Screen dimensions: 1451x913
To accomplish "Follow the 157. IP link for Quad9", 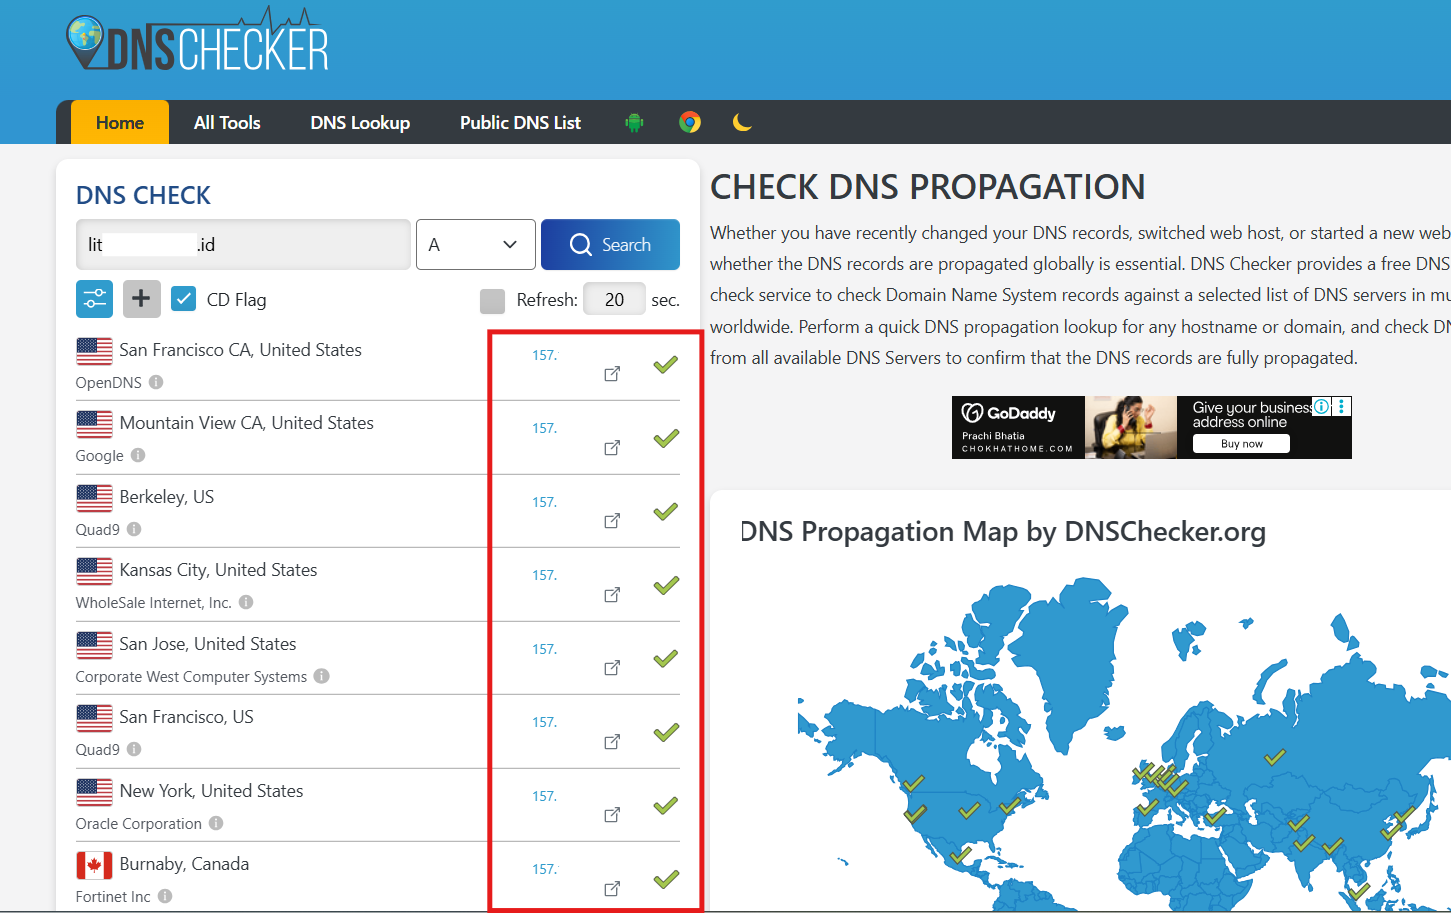I will [x=544, y=501].
